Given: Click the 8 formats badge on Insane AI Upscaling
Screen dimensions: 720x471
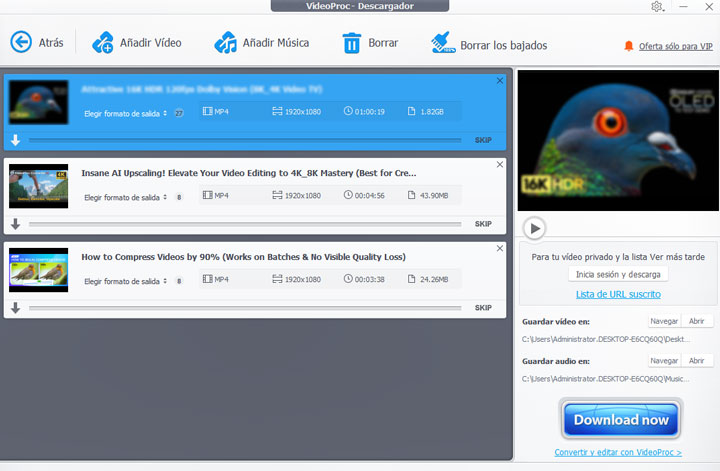Looking at the screenshot, I should [179, 197].
